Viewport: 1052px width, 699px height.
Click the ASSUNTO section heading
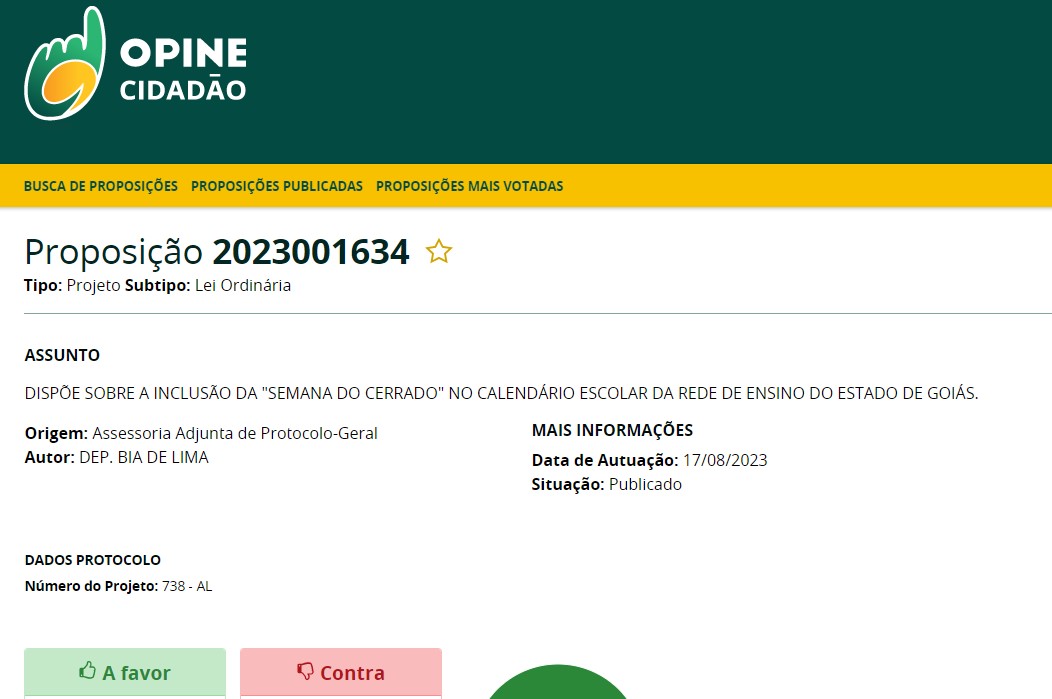point(62,355)
